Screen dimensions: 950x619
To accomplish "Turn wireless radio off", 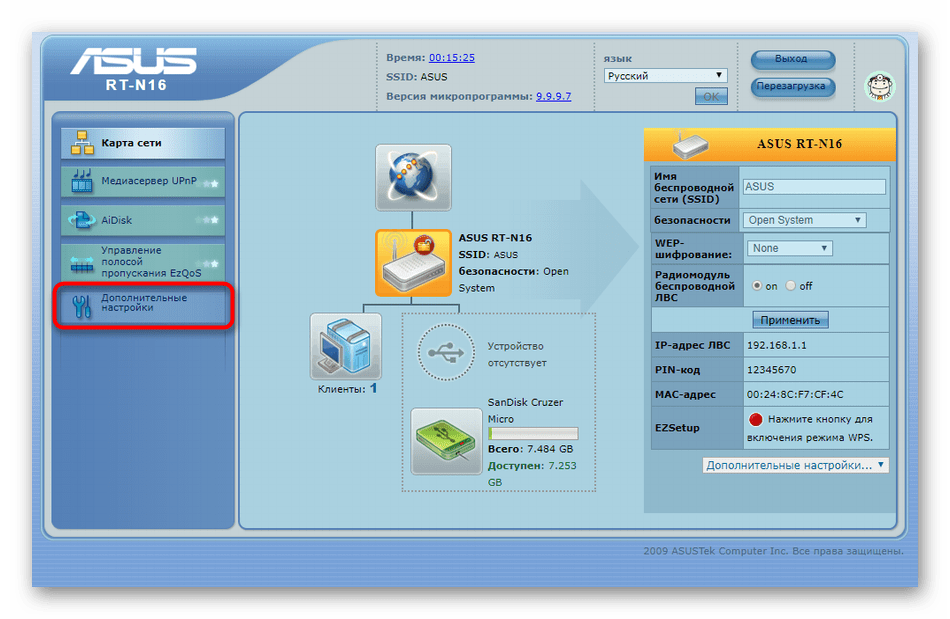I will [x=791, y=286].
